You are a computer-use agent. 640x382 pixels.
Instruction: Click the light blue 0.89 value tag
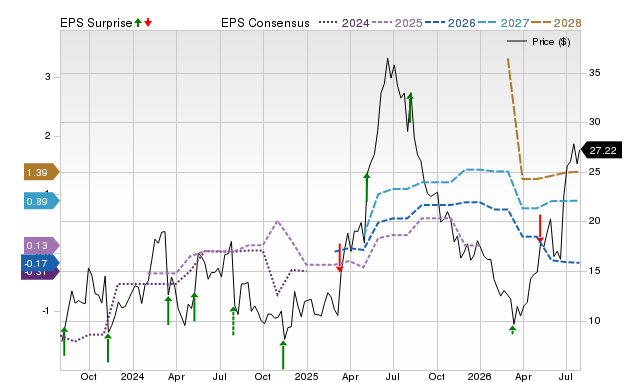click(x=42, y=201)
